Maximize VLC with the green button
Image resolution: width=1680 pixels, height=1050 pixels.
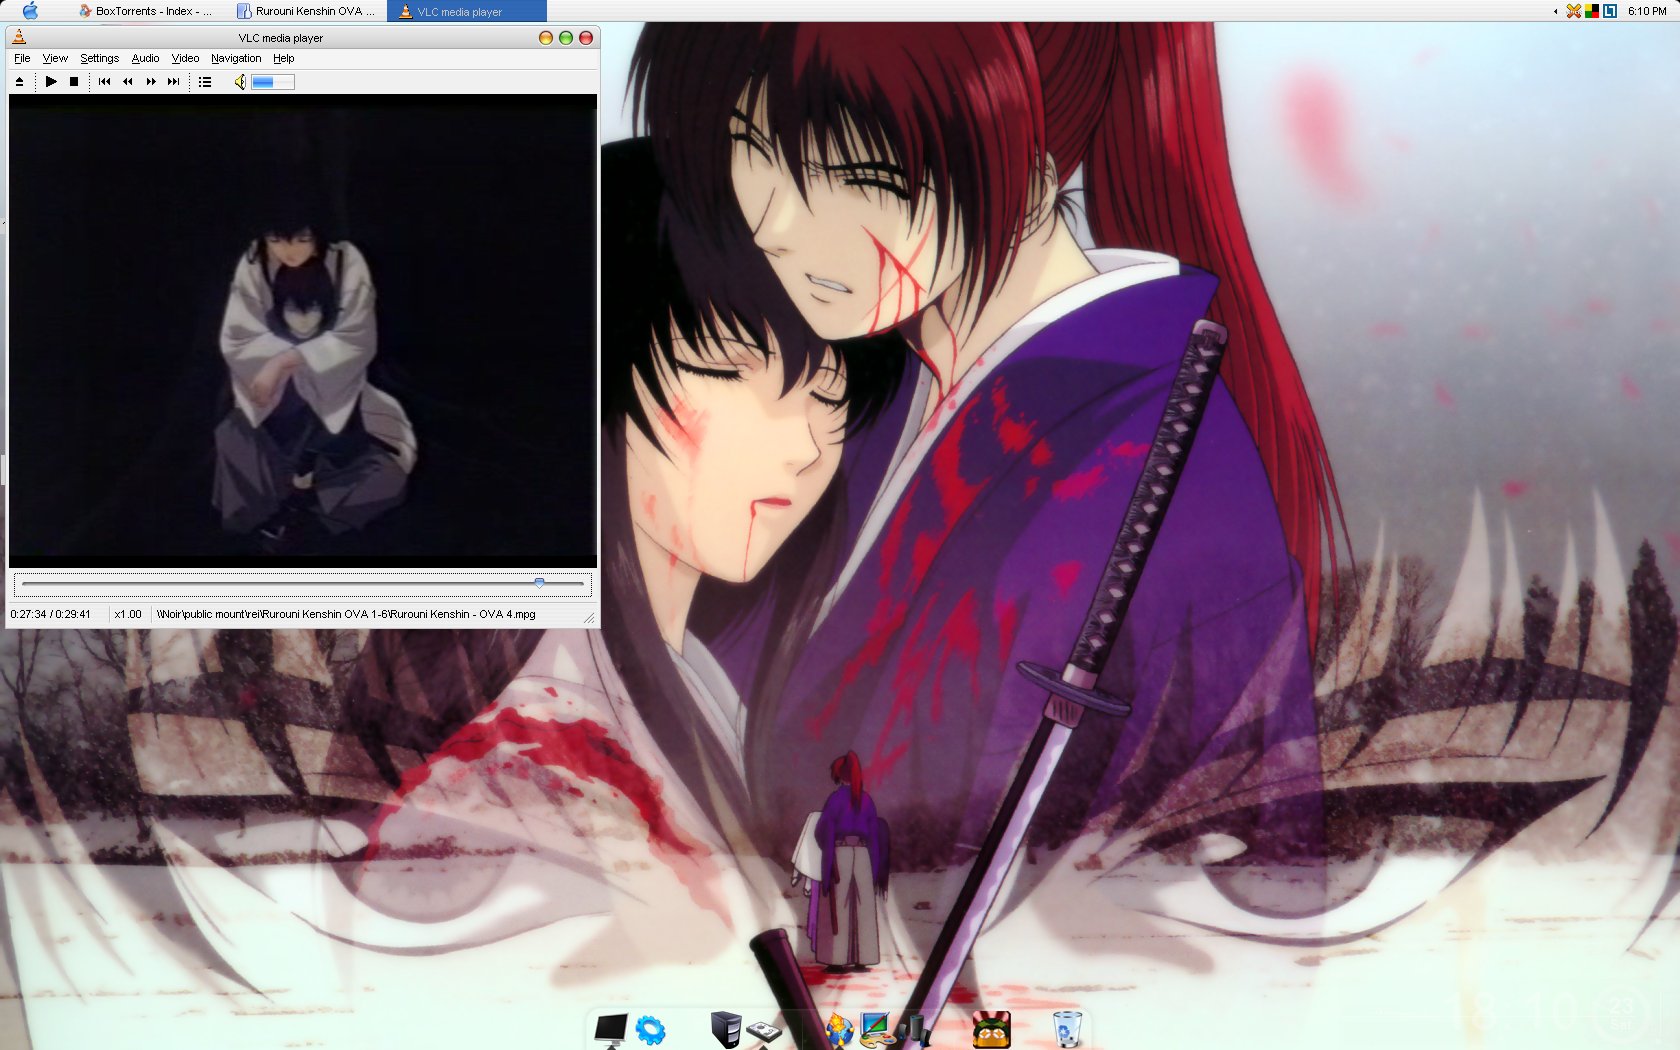point(566,38)
